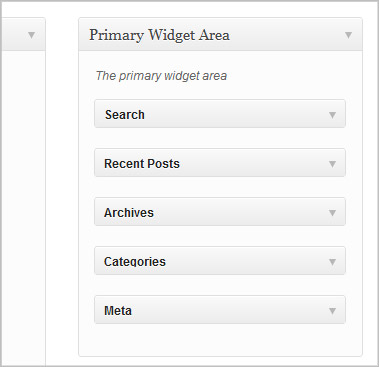This screenshot has height=367, width=379.
Task: Click the gap between the Recent Posts and Archives widgets
Action: click(x=220, y=187)
